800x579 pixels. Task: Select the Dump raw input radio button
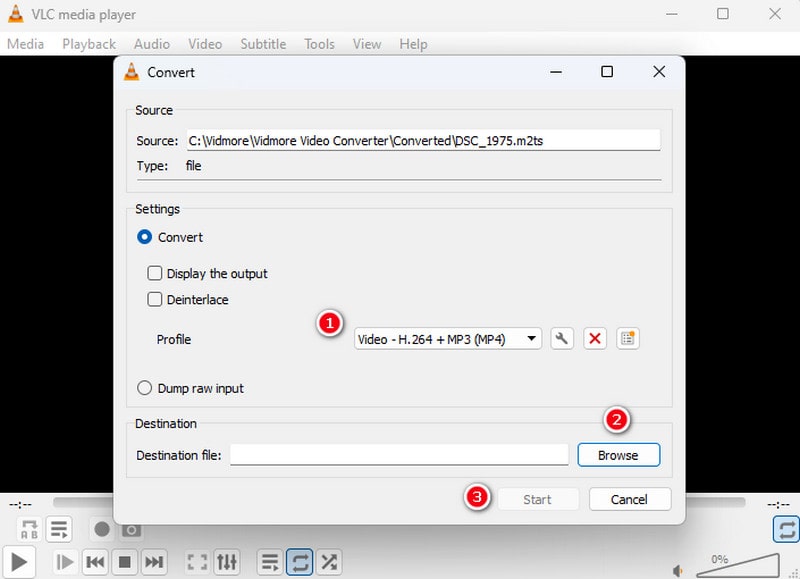(145, 388)
